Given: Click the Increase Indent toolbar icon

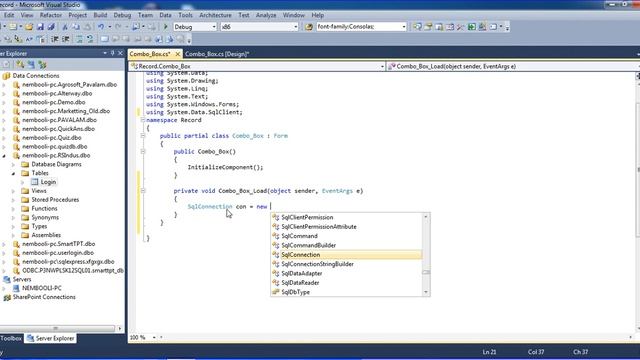Looking at the screenshot, I should [x=65, y=39].
